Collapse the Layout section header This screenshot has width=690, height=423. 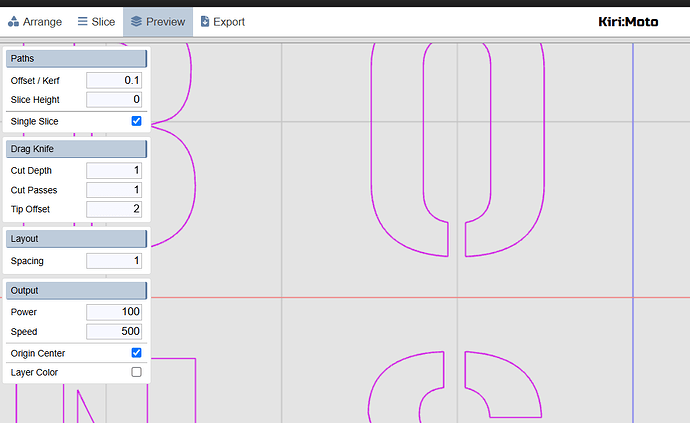point(77,239)
